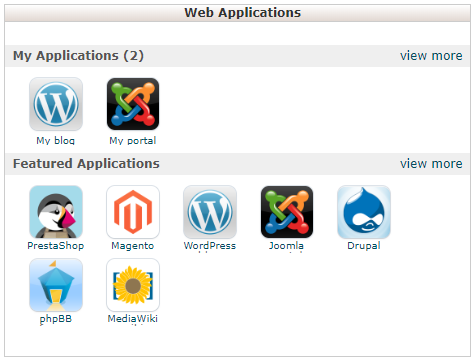Open the 'My portal' text link
The image size is (476, 361).
[133, 140]
